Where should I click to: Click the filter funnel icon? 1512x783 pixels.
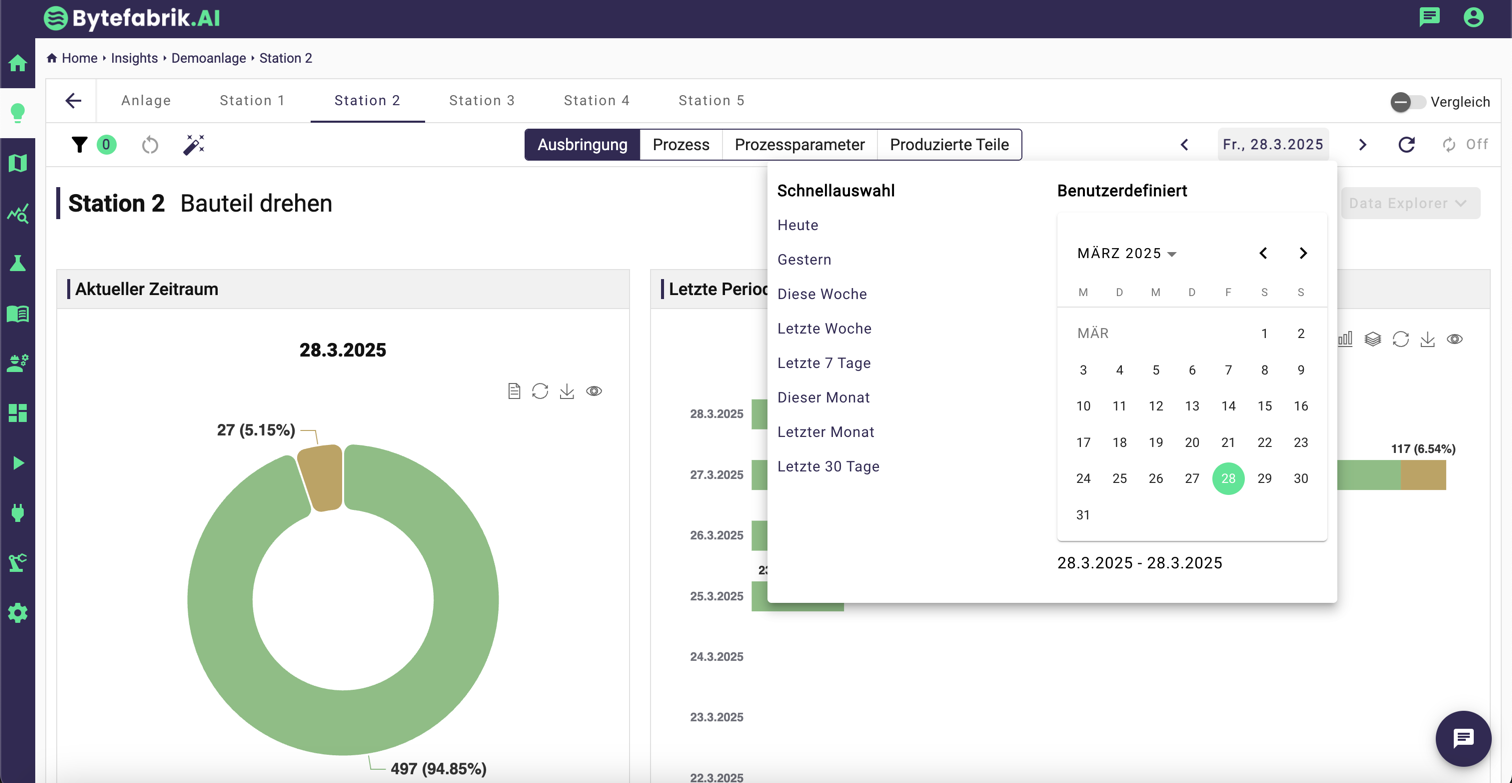[80, 145]
